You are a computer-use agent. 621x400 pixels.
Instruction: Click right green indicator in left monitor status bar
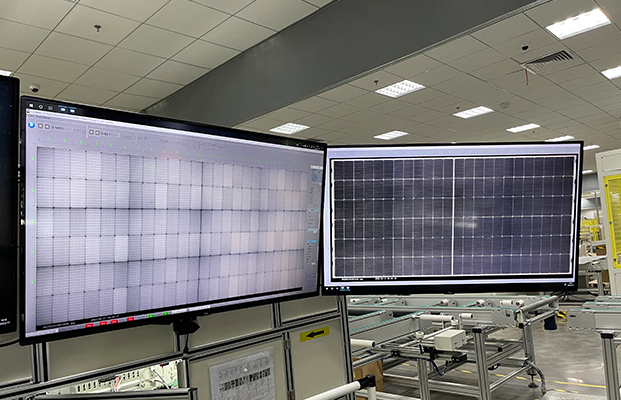pos(166,314)
